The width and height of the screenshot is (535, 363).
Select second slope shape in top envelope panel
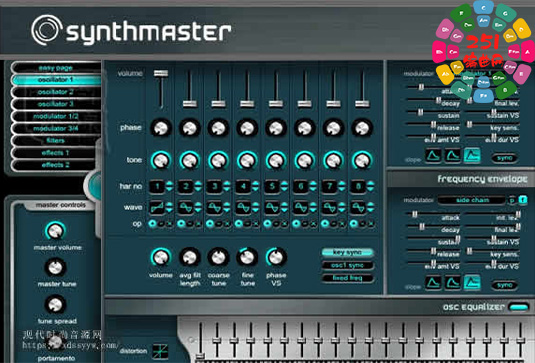[452, 156]
